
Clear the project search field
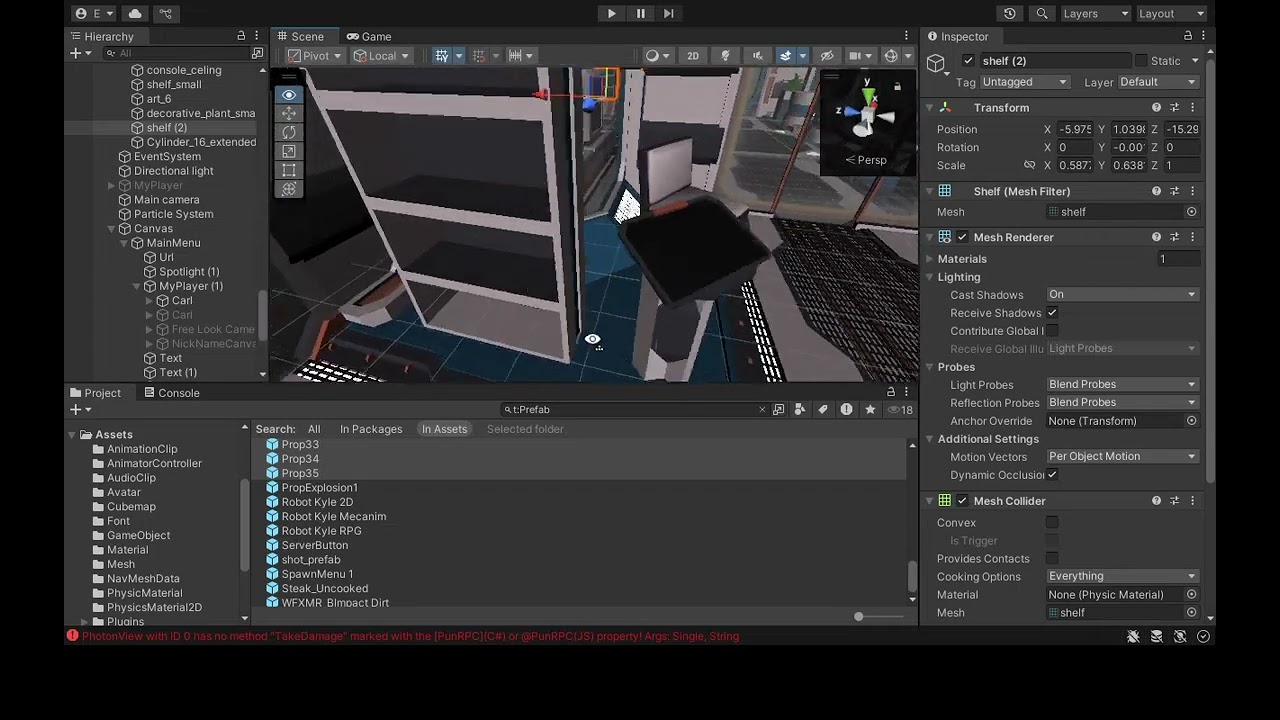(x=762, y=410)
